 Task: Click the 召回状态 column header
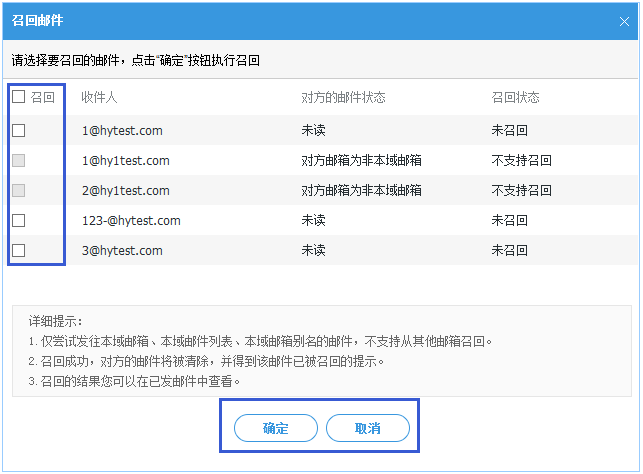(515, 98)
